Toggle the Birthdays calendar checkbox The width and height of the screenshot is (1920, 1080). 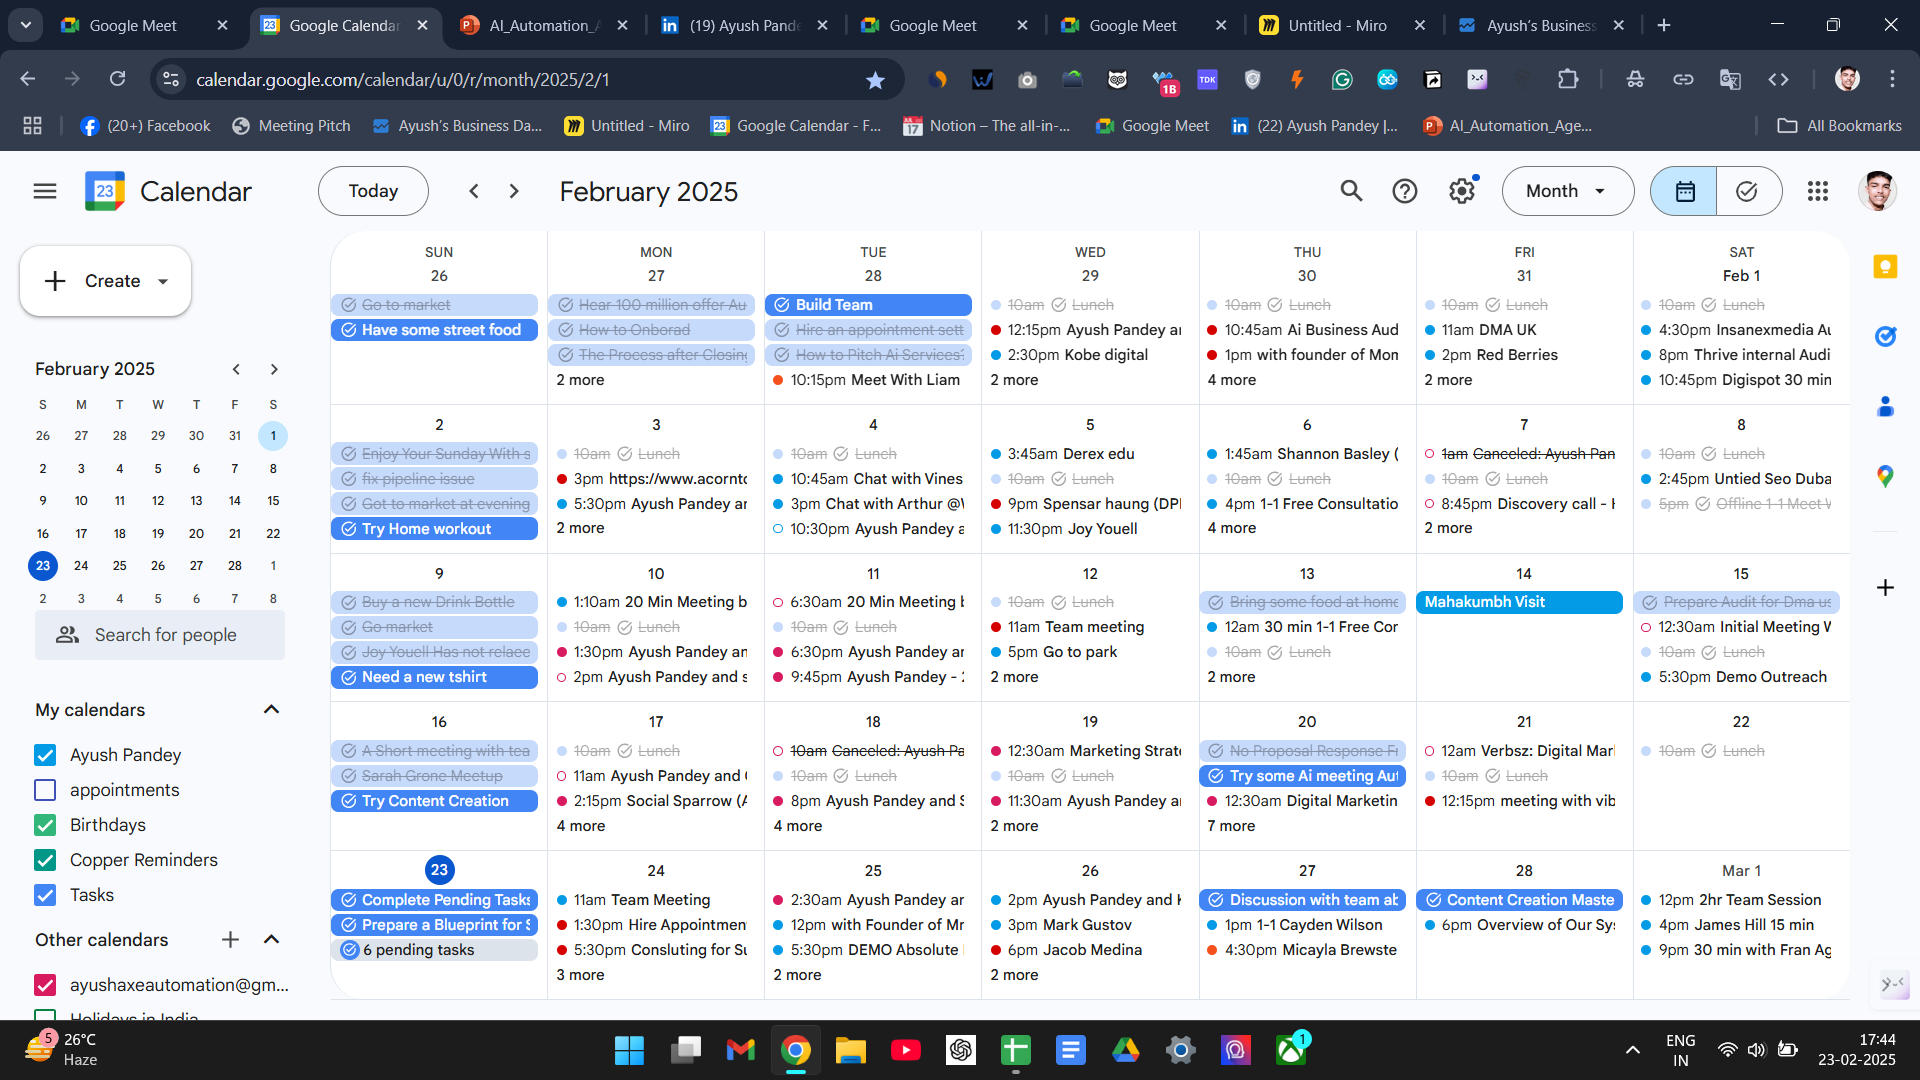45,825
